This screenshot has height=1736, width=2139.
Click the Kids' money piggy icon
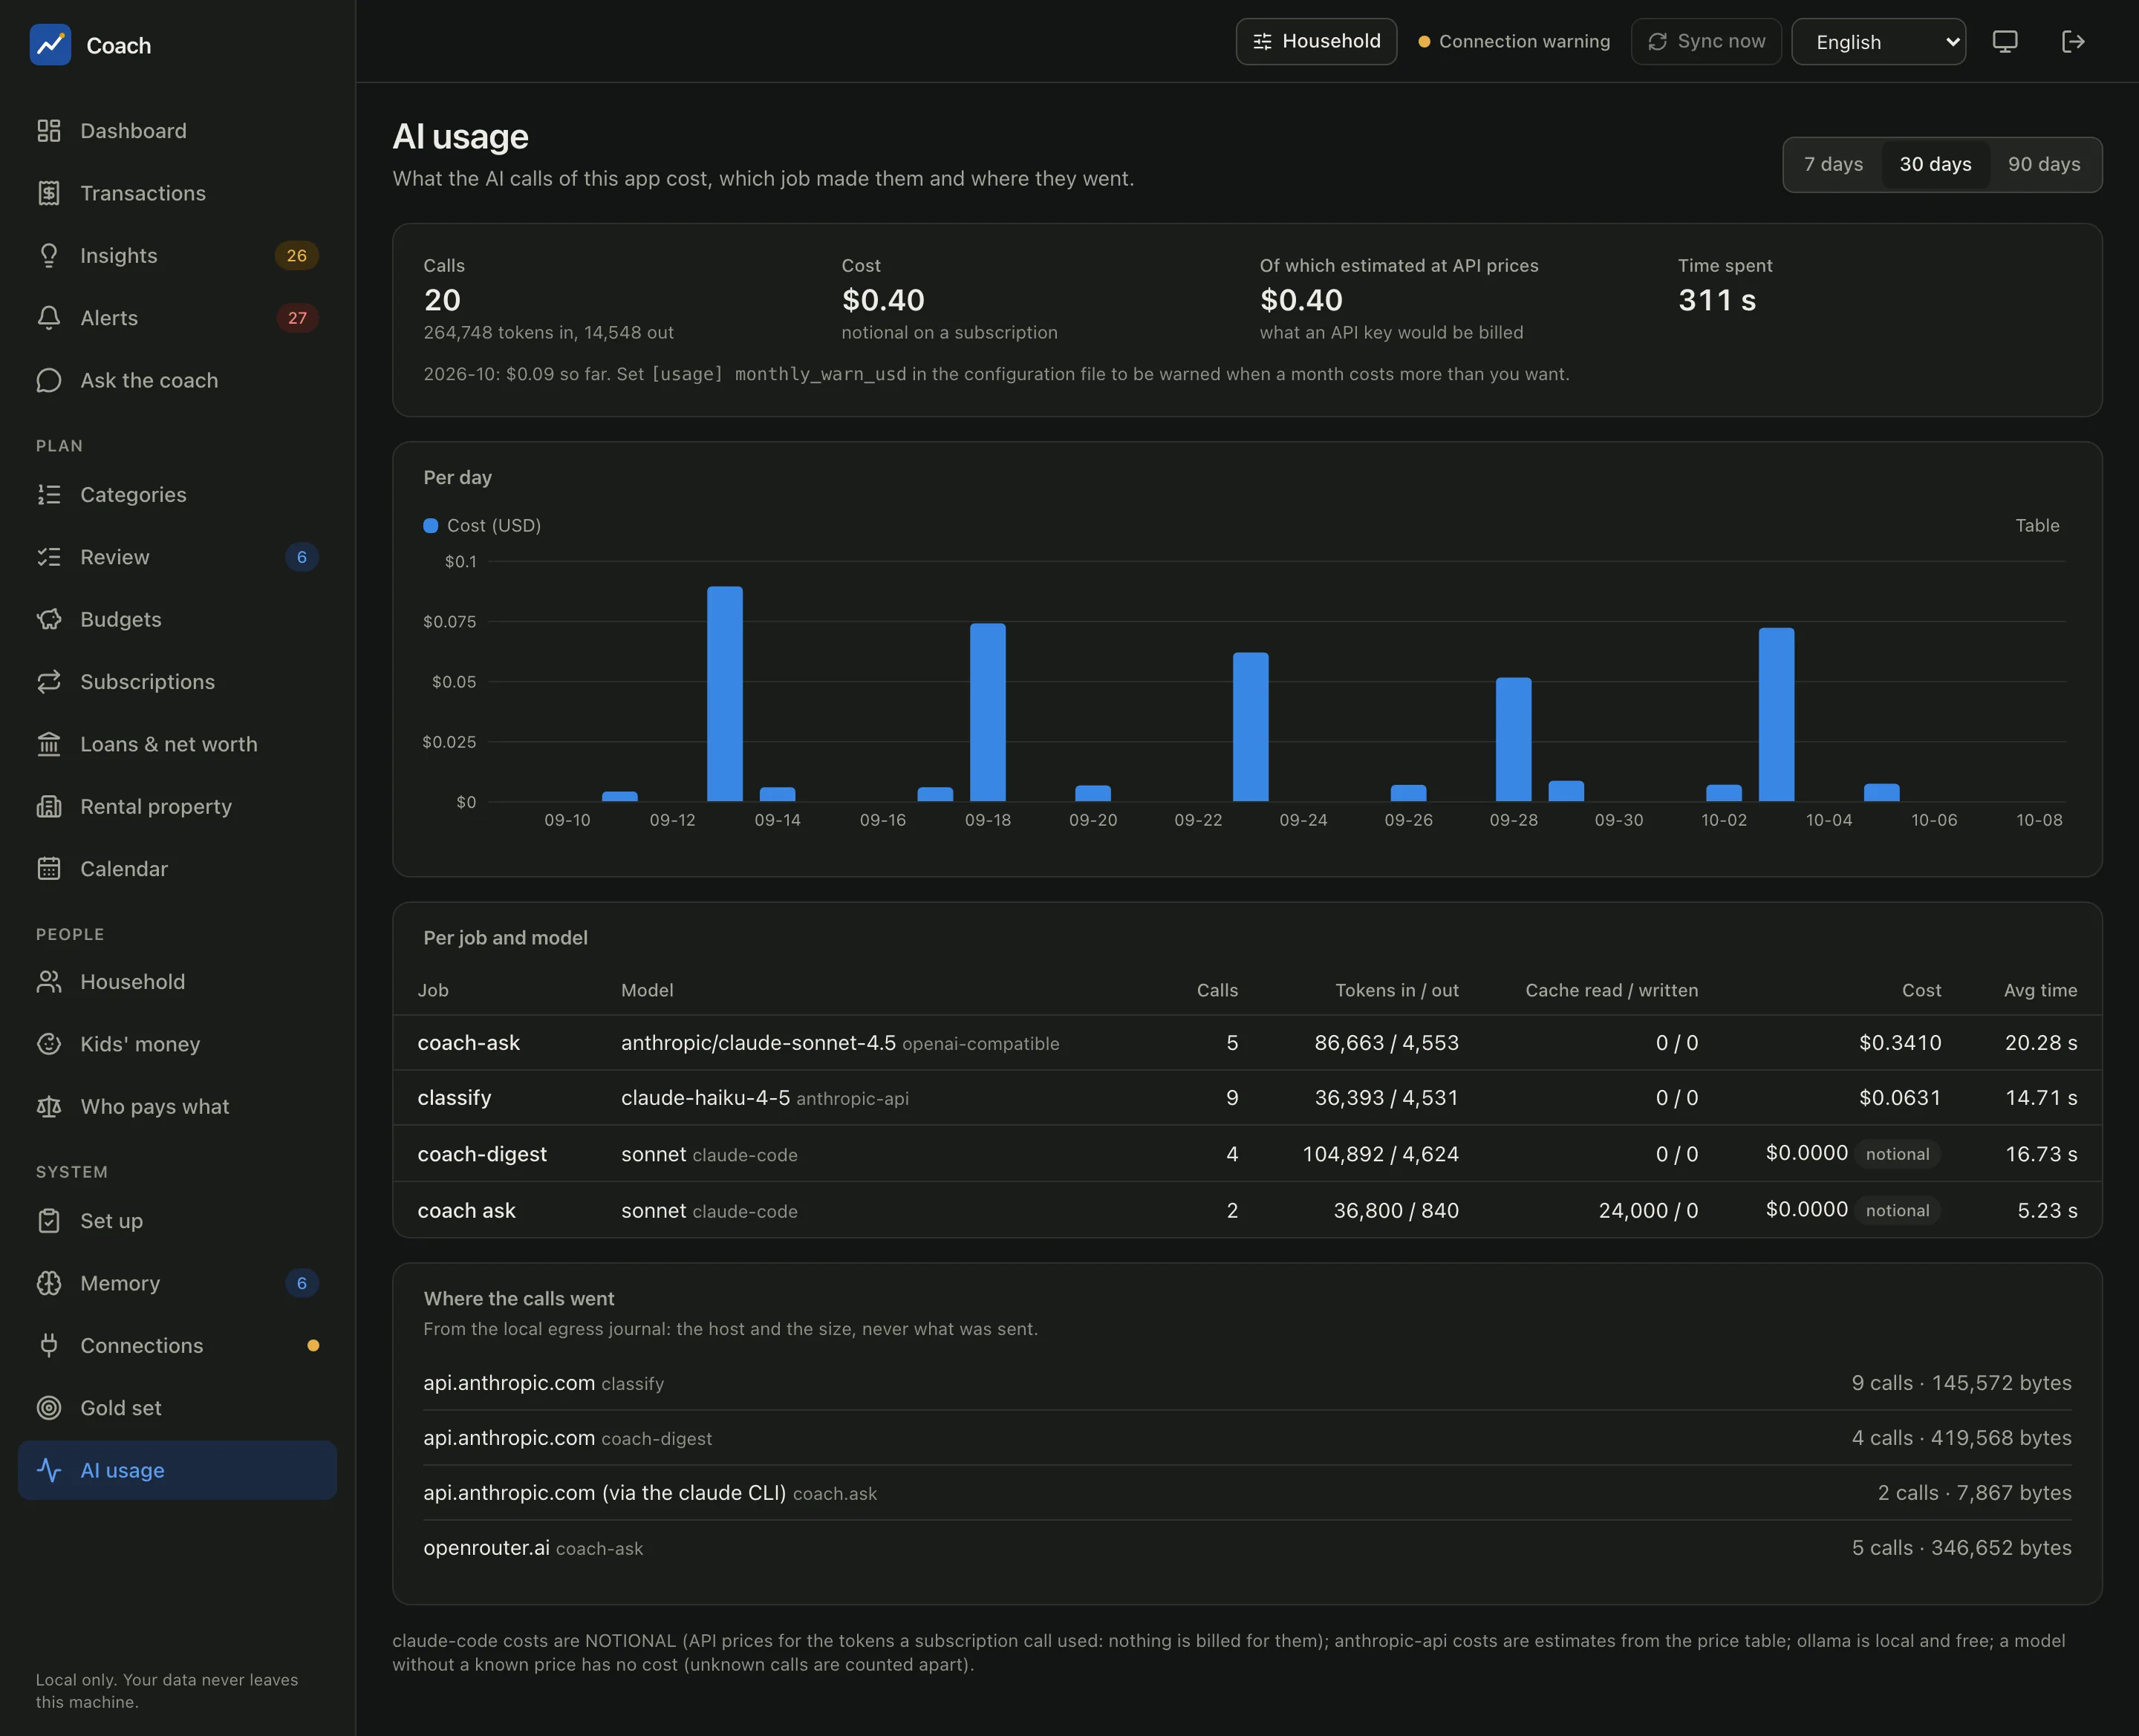[49, 1044]
